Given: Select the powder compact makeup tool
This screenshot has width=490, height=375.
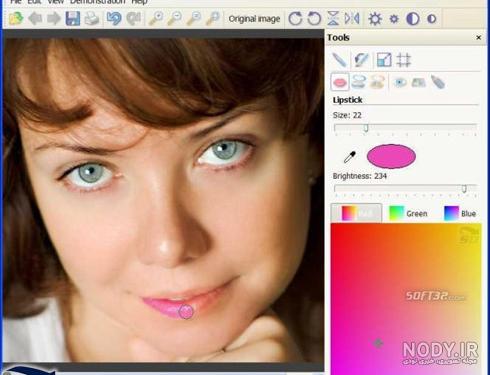Looking at the screenshot, I should tap(359, 82).
